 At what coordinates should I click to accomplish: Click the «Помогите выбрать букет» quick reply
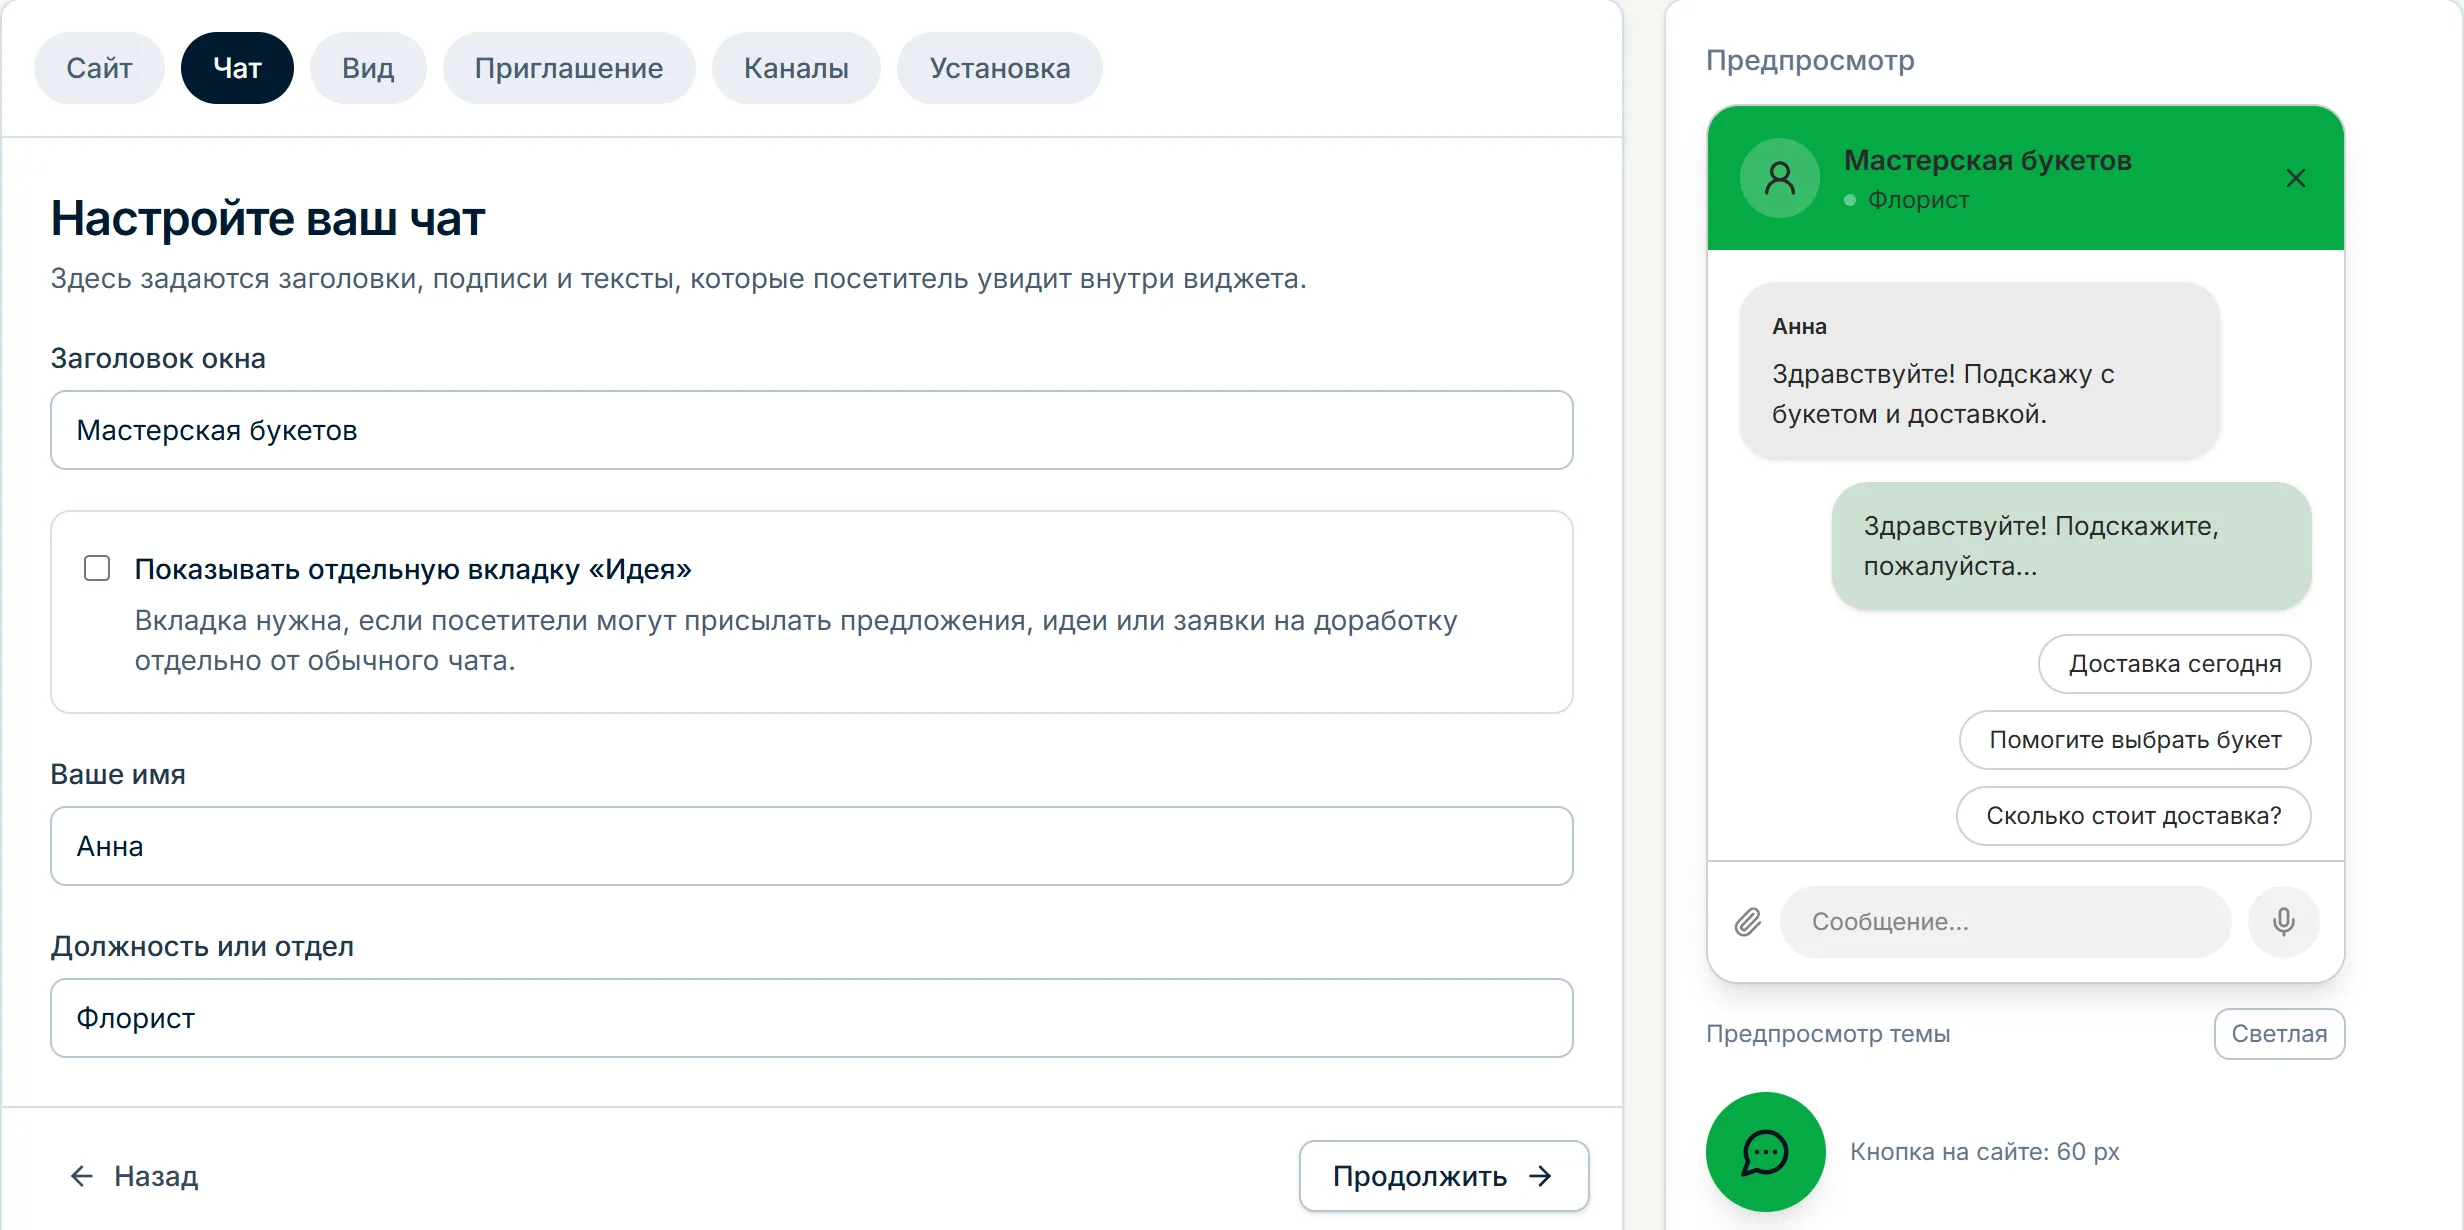(2135, 740)
